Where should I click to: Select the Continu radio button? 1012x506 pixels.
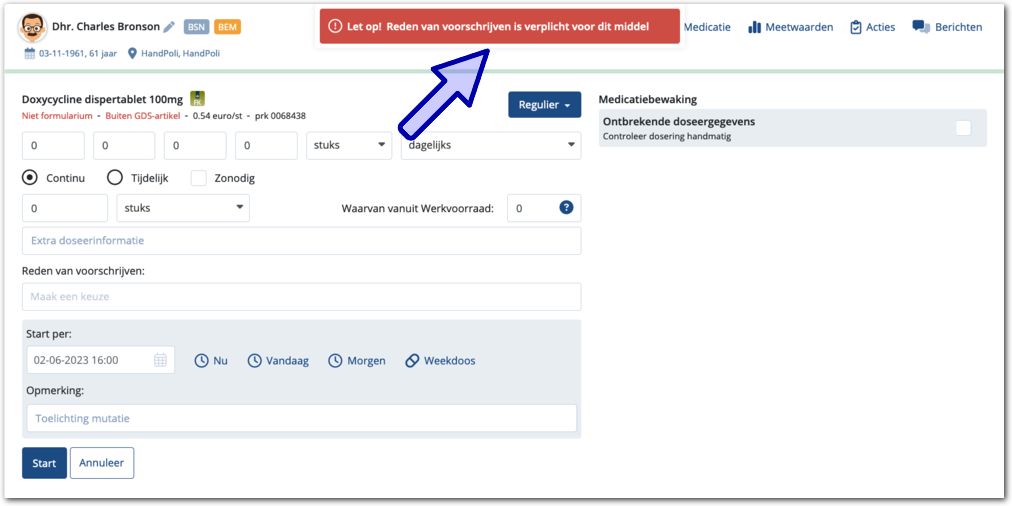[x=30, y=178]
